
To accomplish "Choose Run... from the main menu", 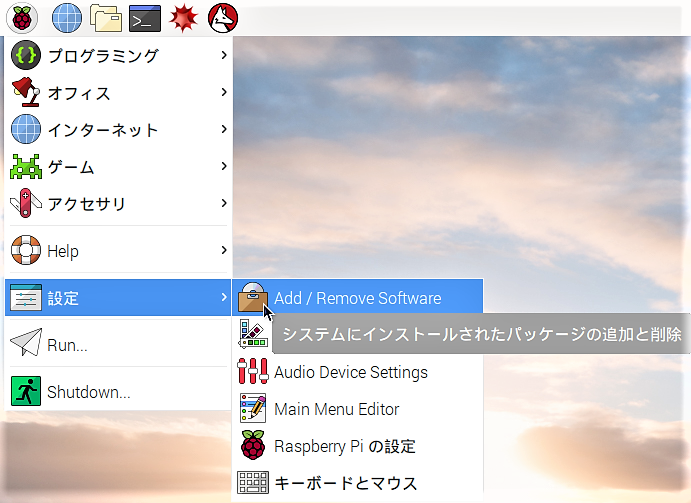I will coord(118,343).
